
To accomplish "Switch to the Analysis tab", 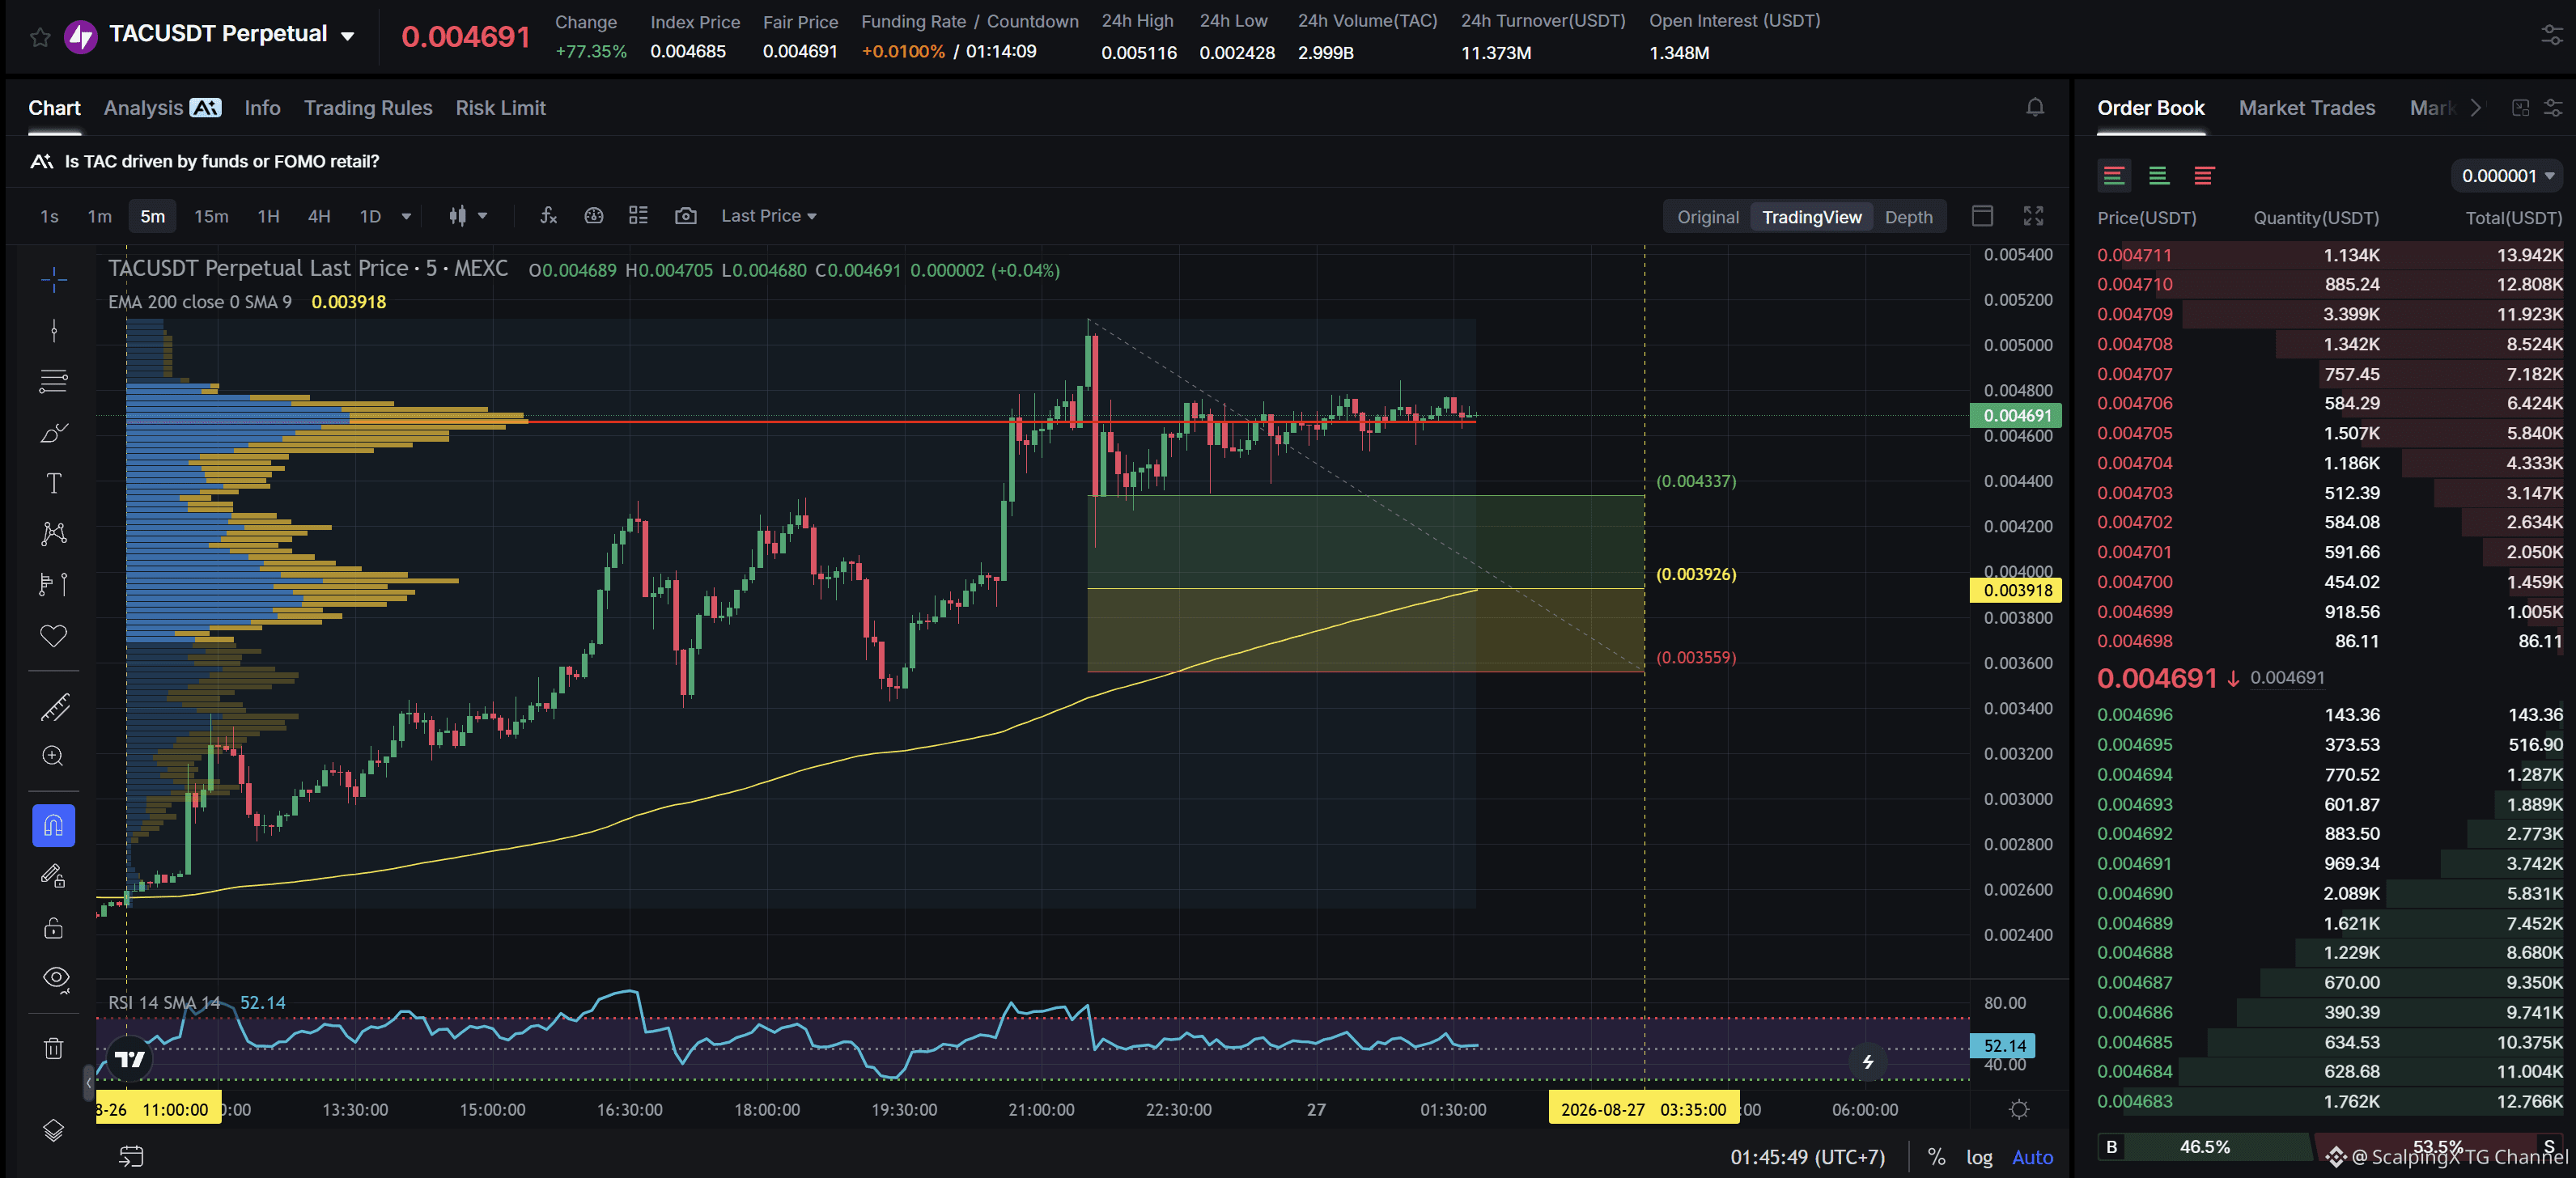I will 162,107.
